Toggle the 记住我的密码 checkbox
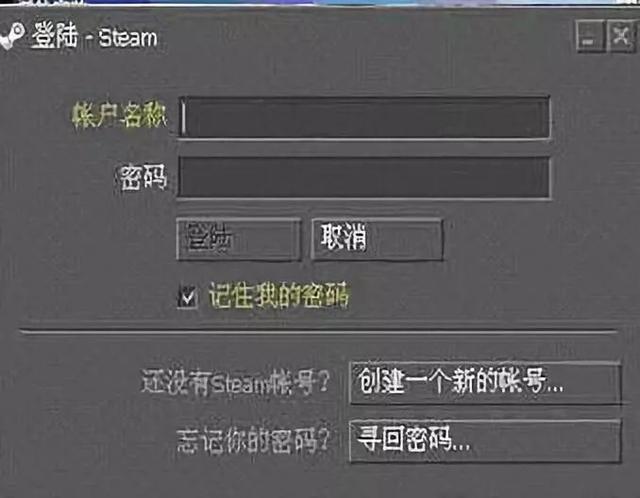640x498 pixels. (x=188, y=297)
